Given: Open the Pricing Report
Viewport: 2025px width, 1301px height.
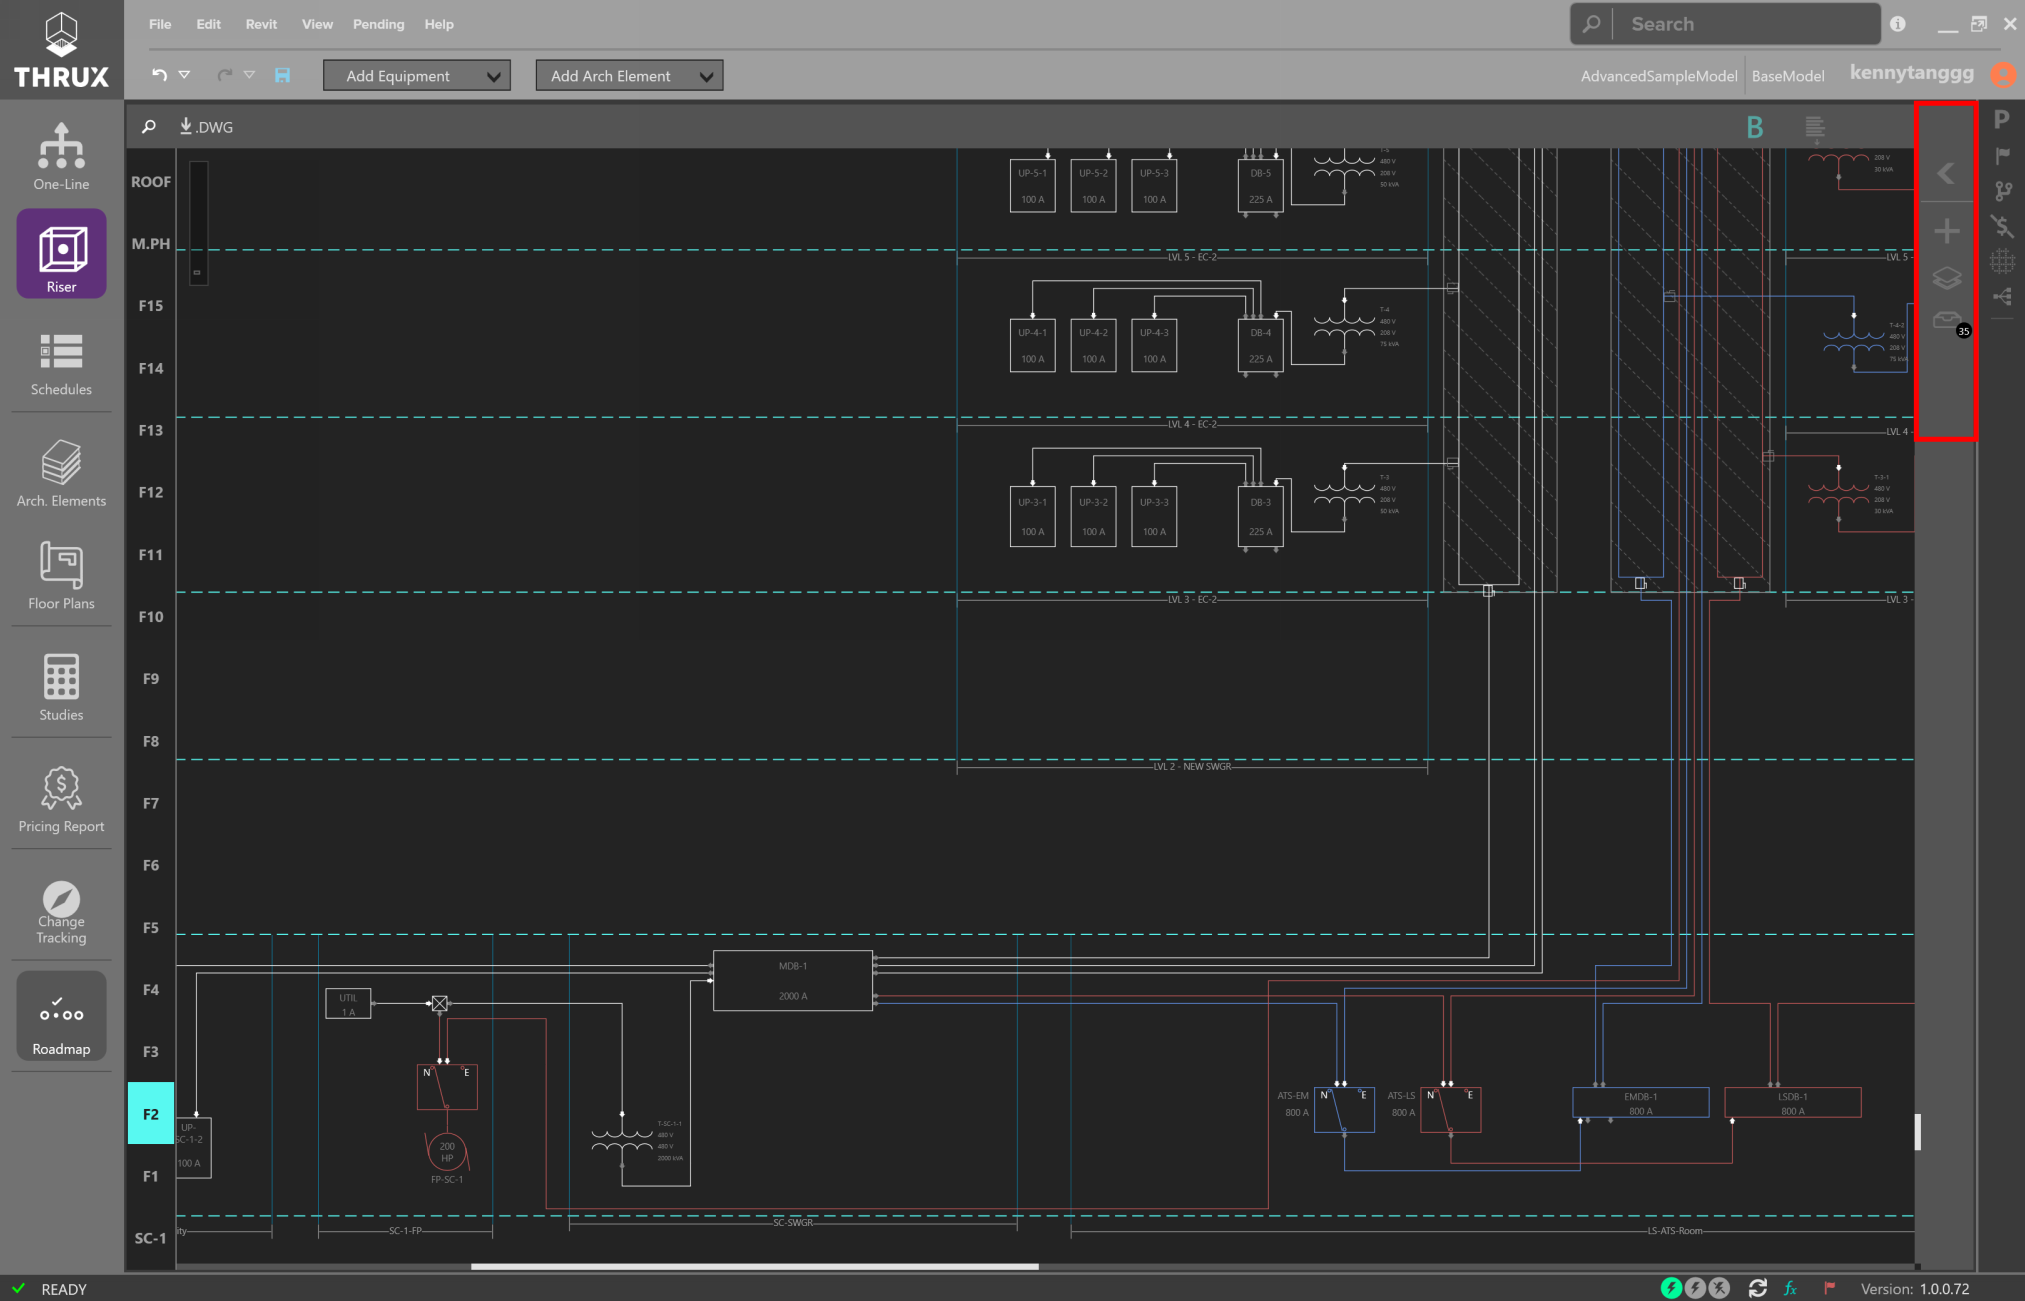Looking at the screenshot, I should click(x=61, y=799).
